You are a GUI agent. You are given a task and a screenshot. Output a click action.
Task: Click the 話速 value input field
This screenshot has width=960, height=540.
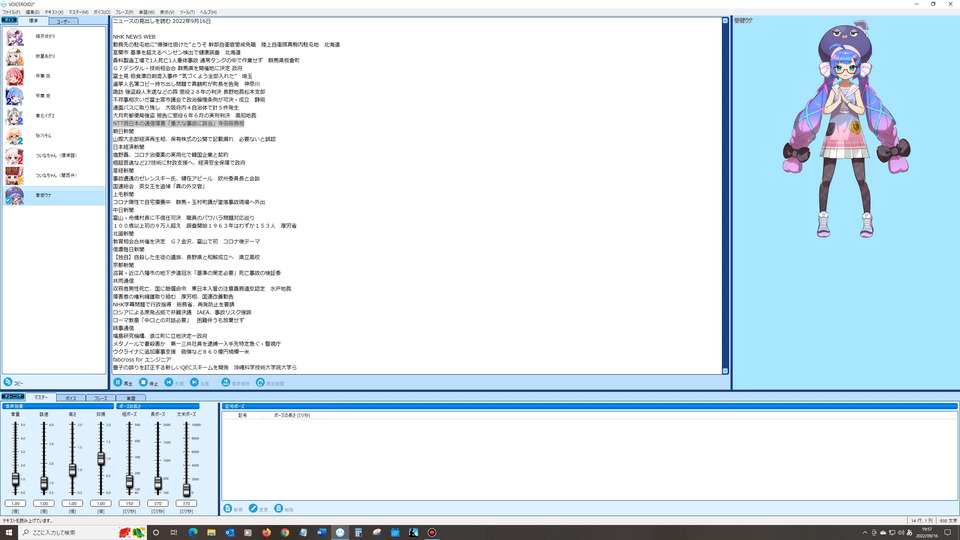[44, 503]
